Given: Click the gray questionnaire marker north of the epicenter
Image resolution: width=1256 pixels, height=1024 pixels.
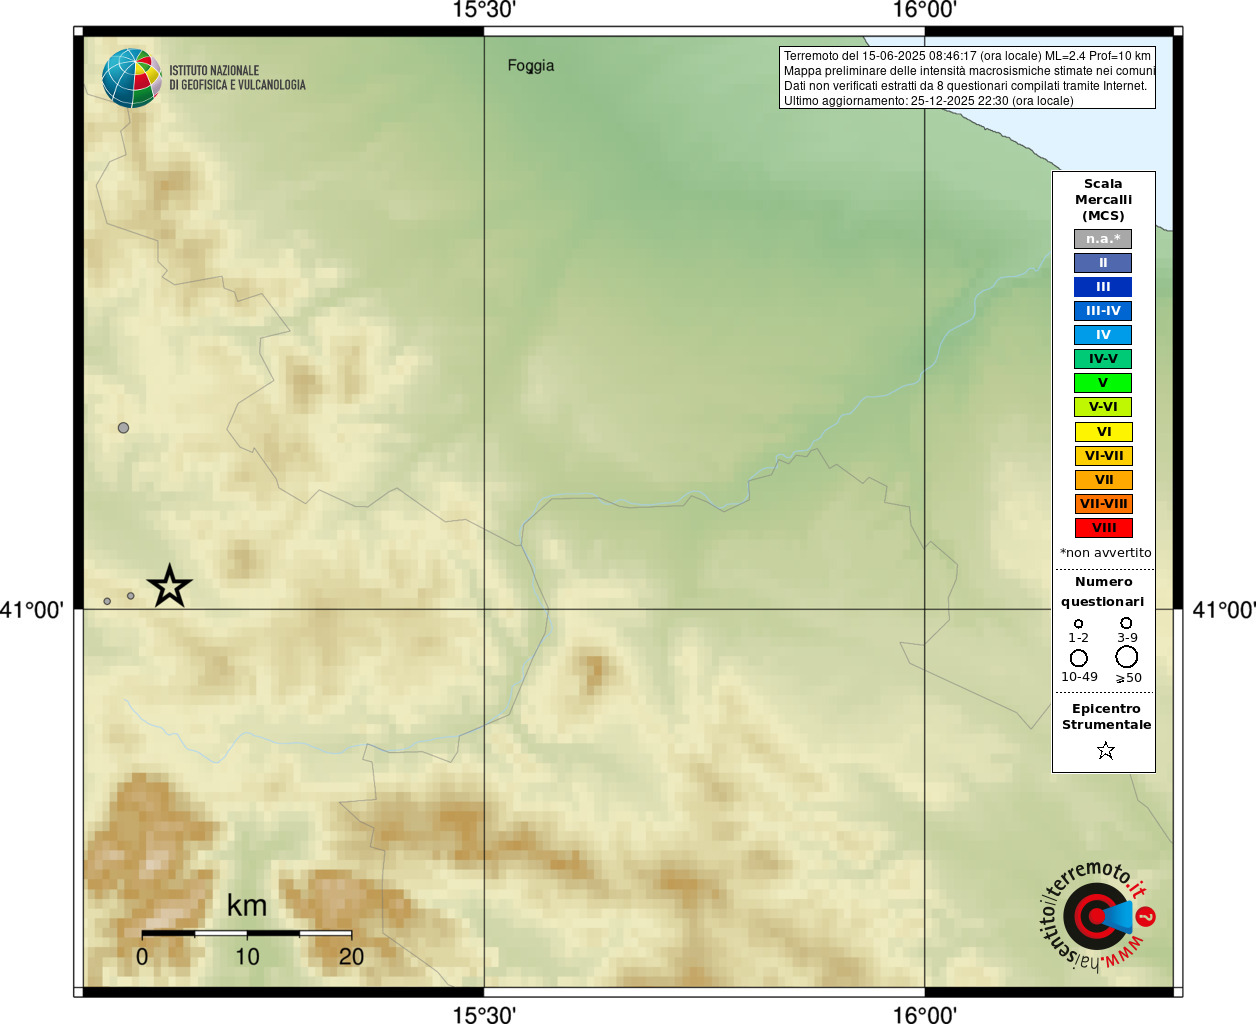Looking at the screenshot, I should point(123,428).
